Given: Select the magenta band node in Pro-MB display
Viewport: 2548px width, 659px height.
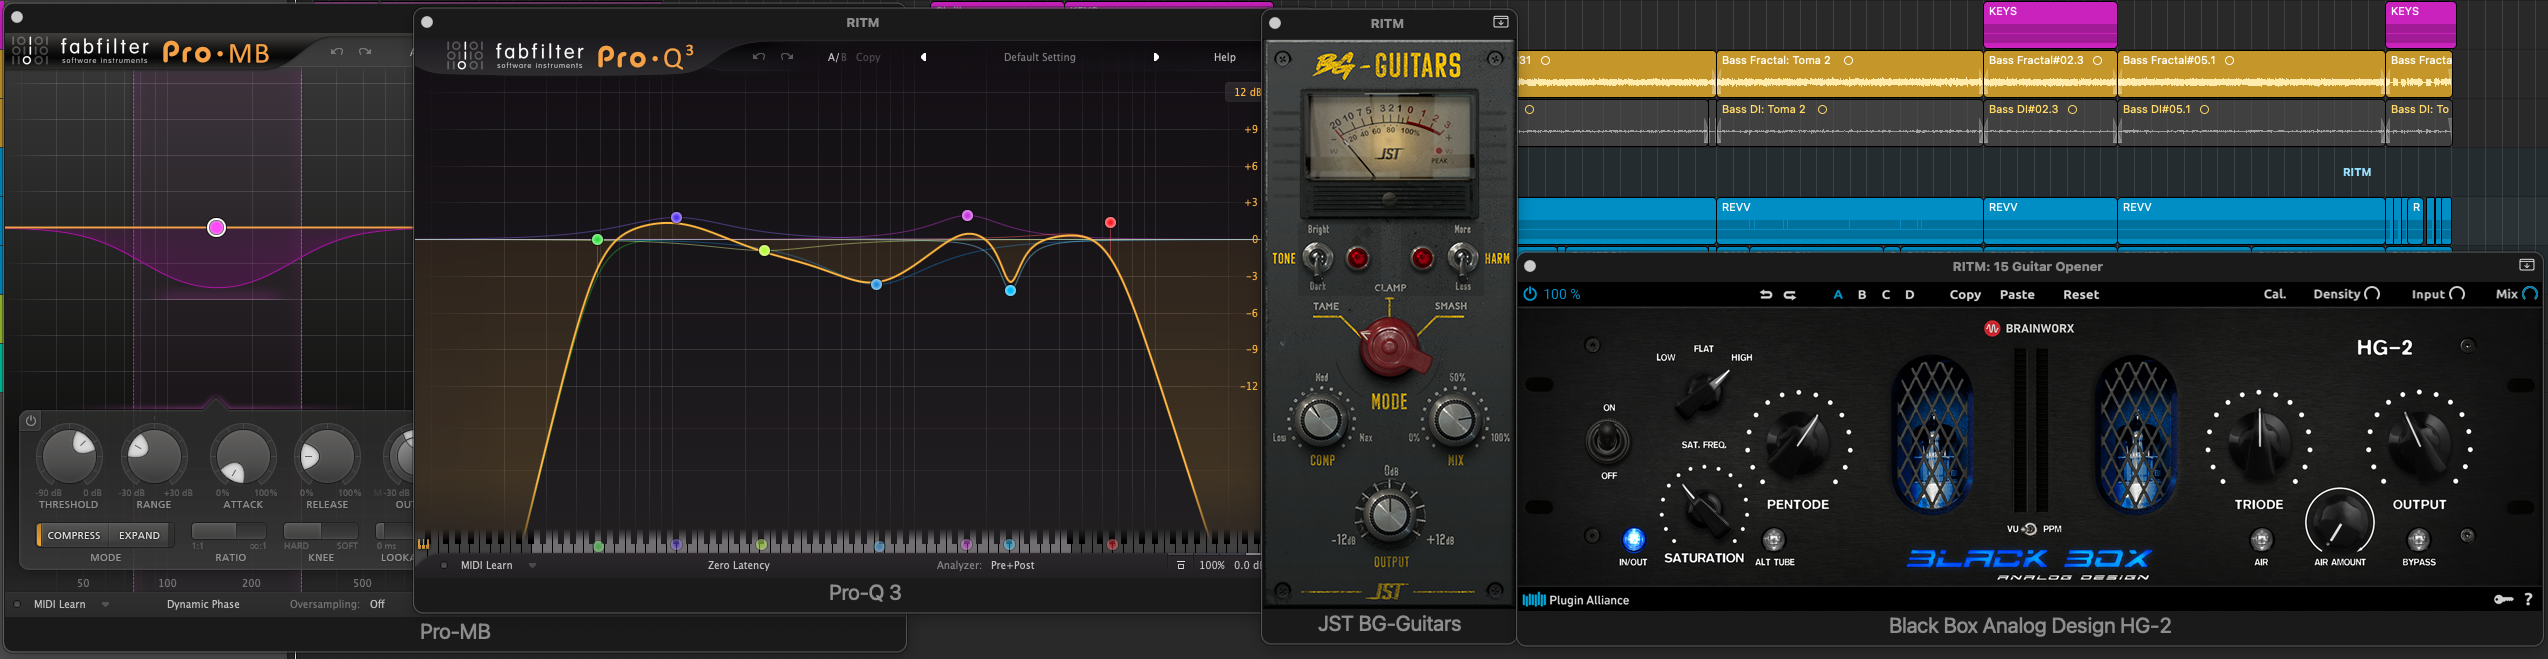Looking at the screenshot, I should (216, 228).
